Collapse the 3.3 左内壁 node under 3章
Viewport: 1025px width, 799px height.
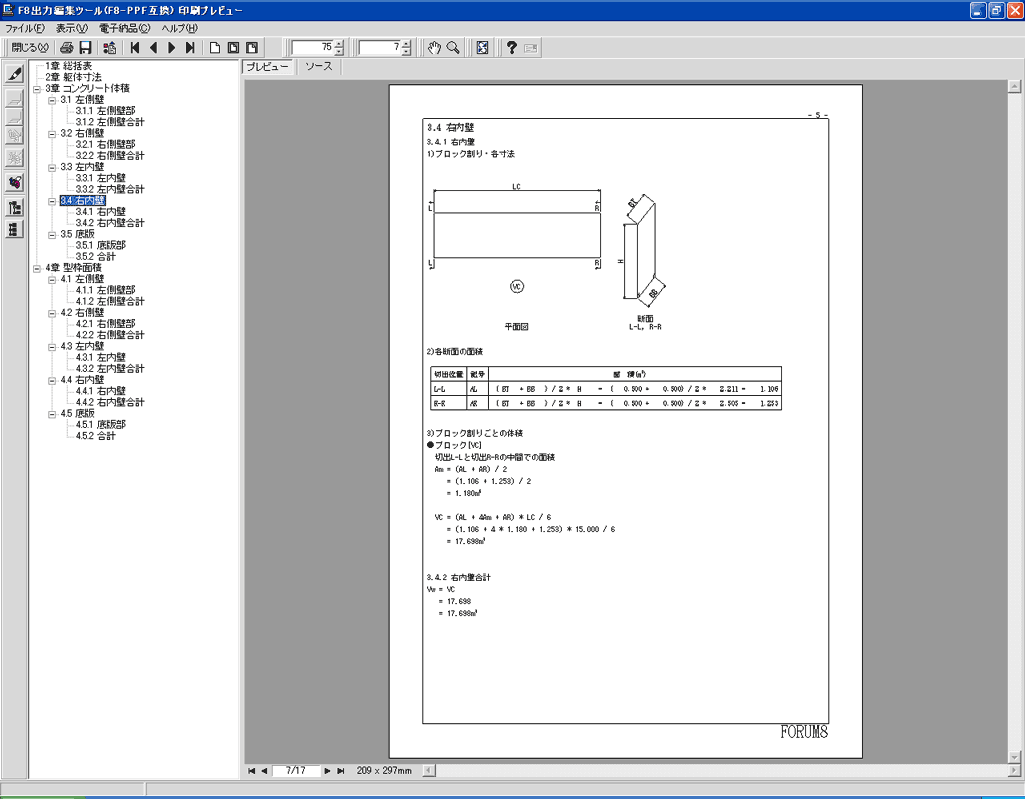point(52,167)
